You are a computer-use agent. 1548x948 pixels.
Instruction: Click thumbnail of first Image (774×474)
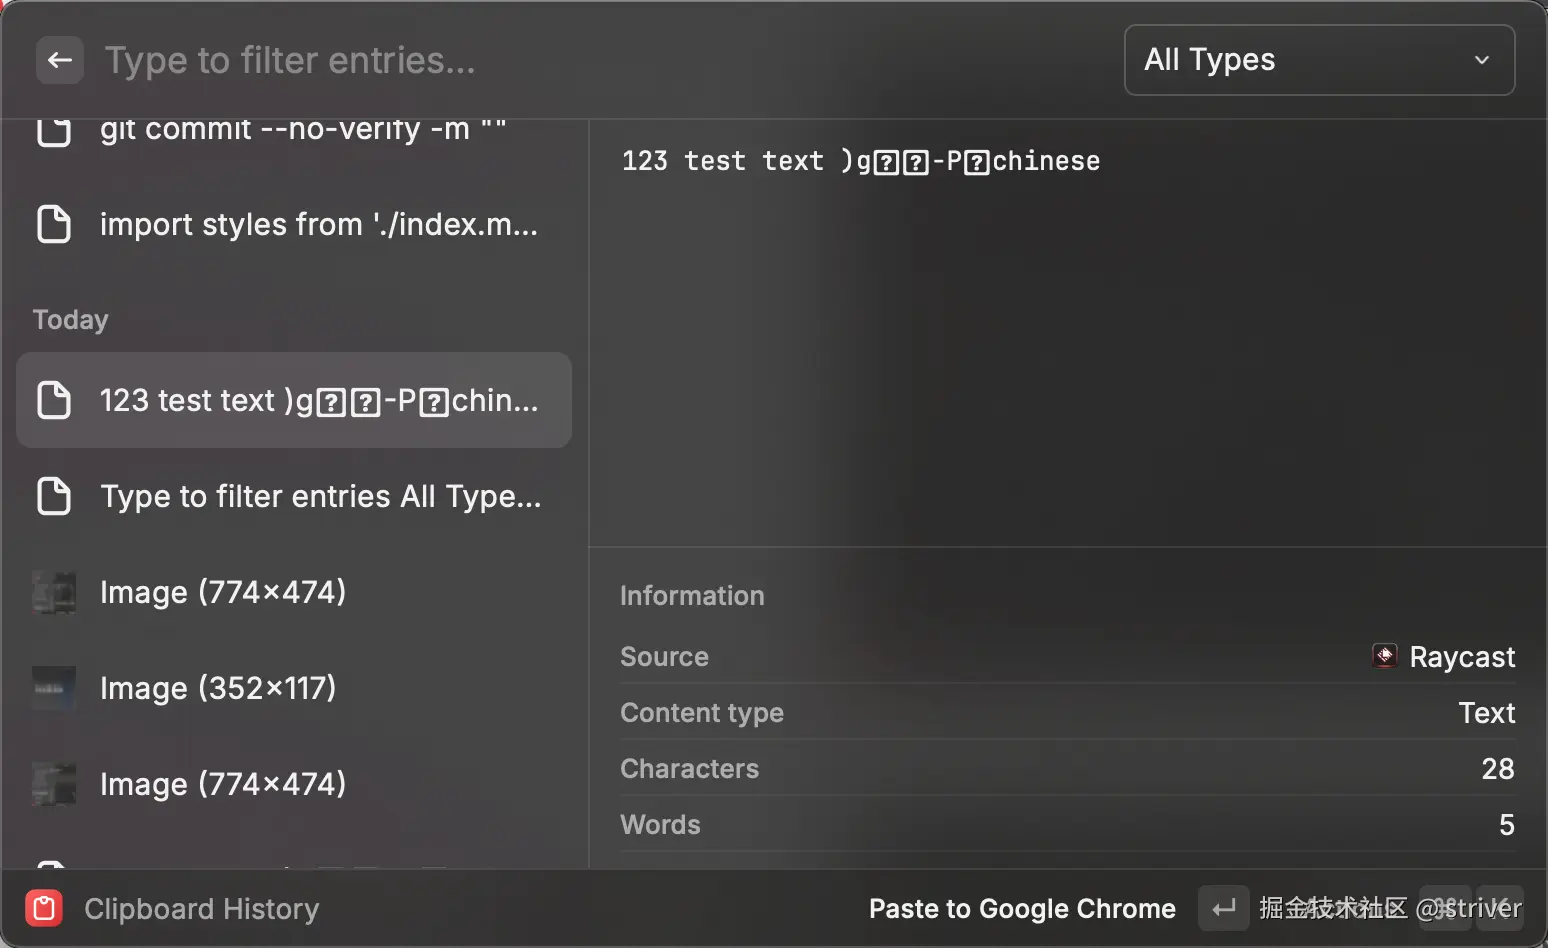click(x=54, y=592)
